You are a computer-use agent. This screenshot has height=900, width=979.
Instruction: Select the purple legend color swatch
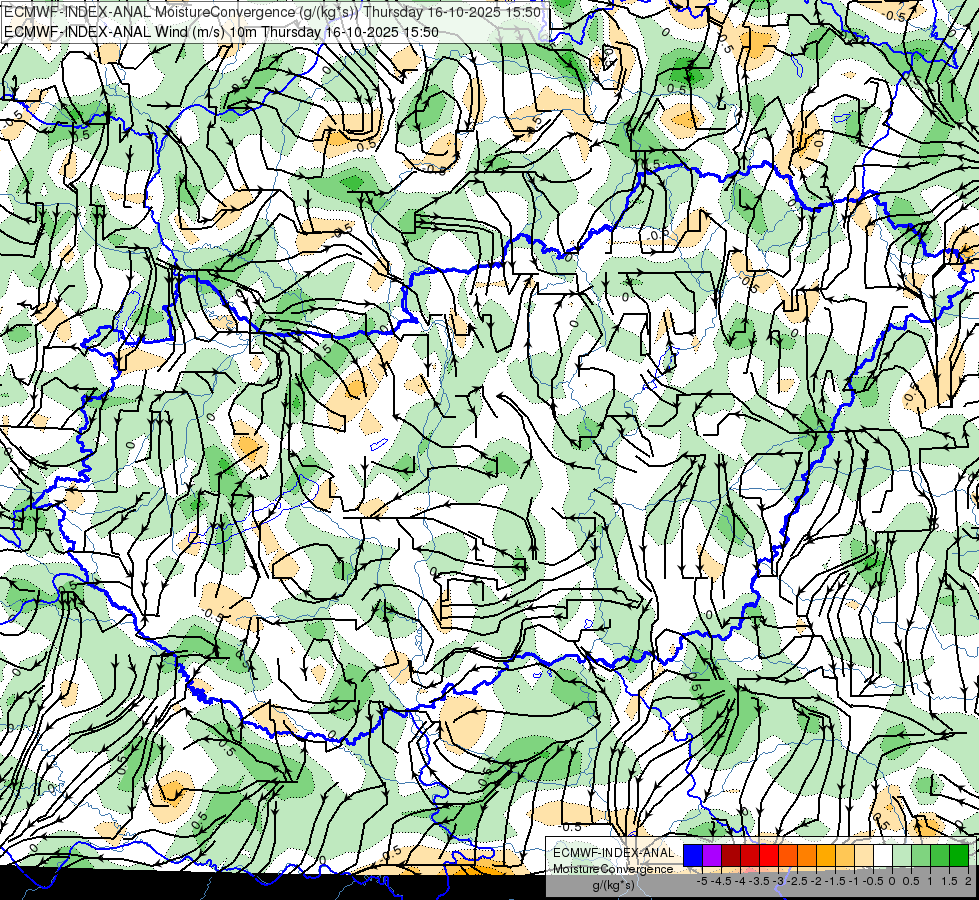(712, 855)
